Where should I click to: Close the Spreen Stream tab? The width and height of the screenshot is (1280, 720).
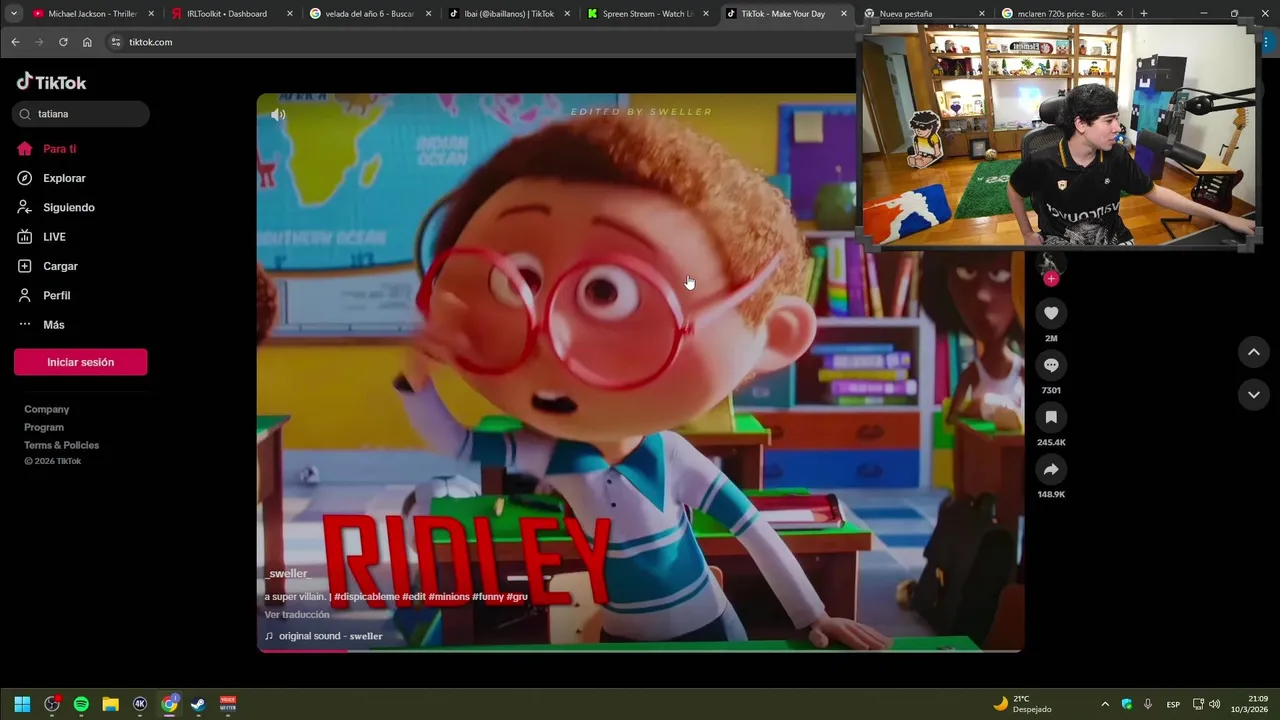(x=705, y=14)
